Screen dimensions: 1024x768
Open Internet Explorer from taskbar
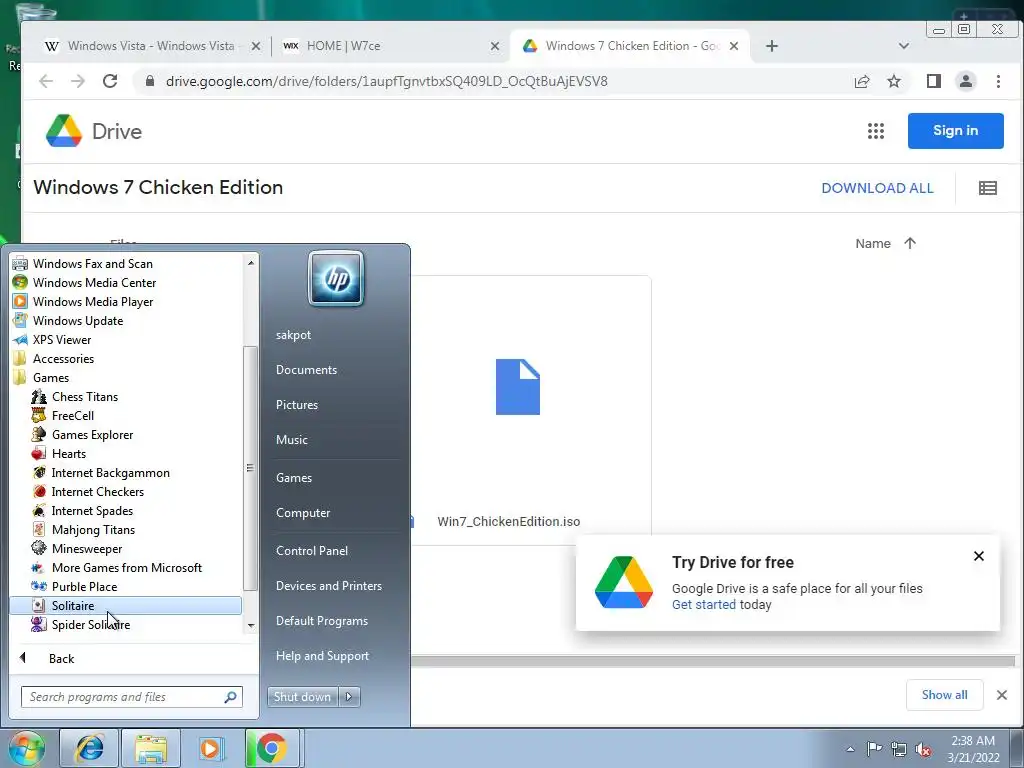(89, 748)
